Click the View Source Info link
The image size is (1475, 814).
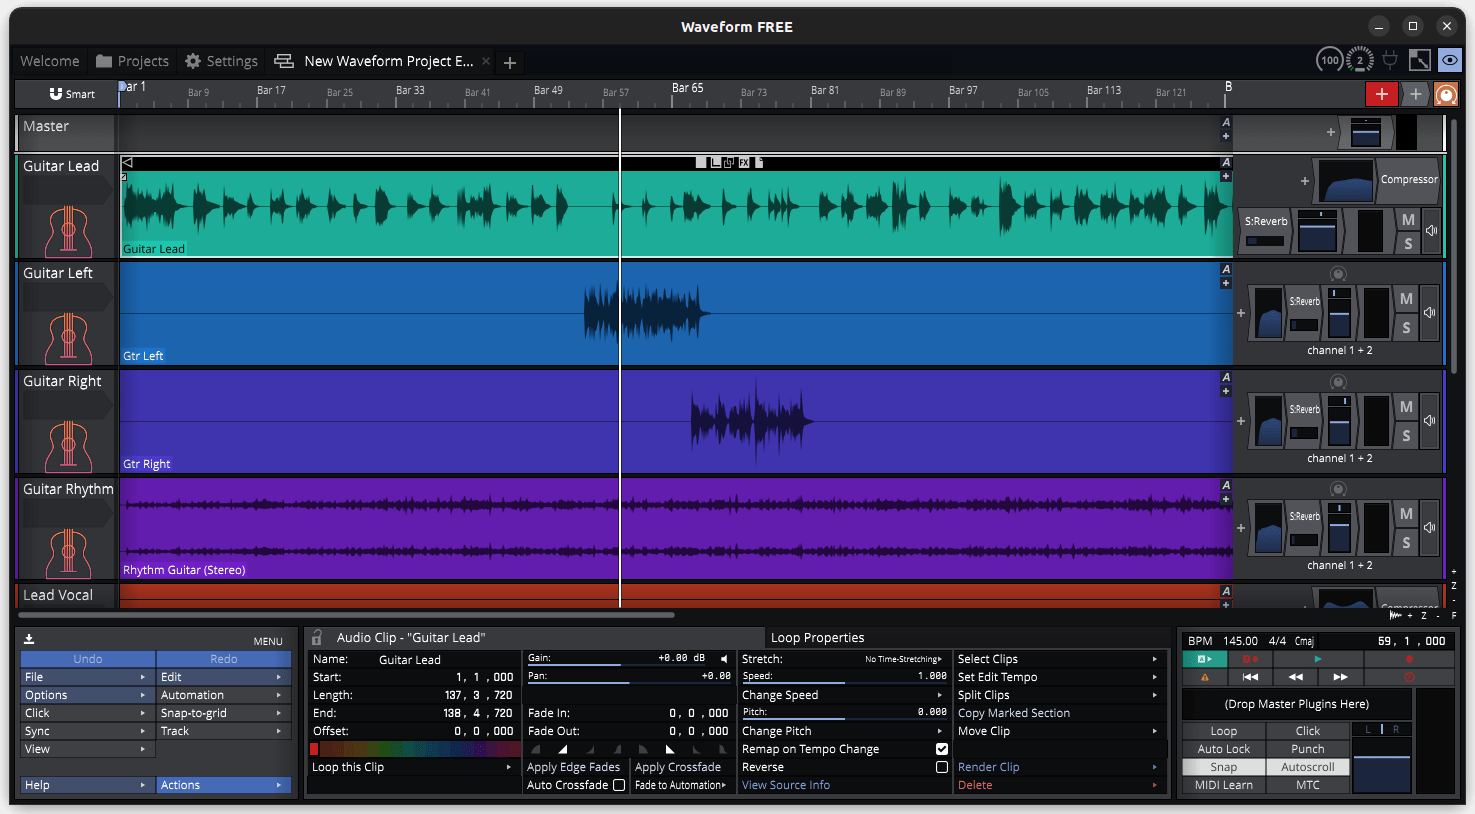pos(786,785)
